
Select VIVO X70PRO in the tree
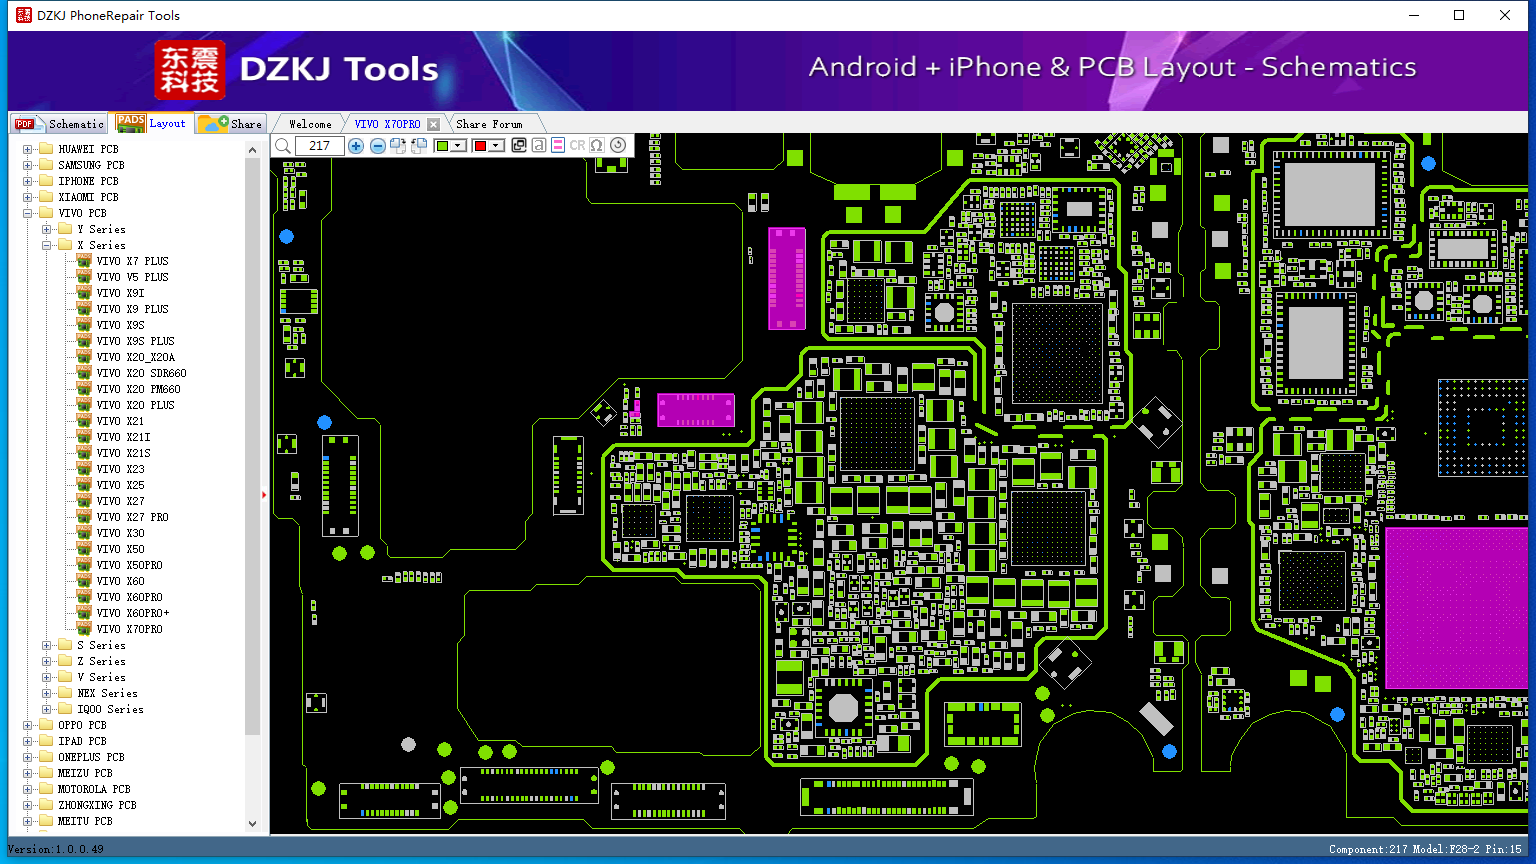tap(129, 629)
